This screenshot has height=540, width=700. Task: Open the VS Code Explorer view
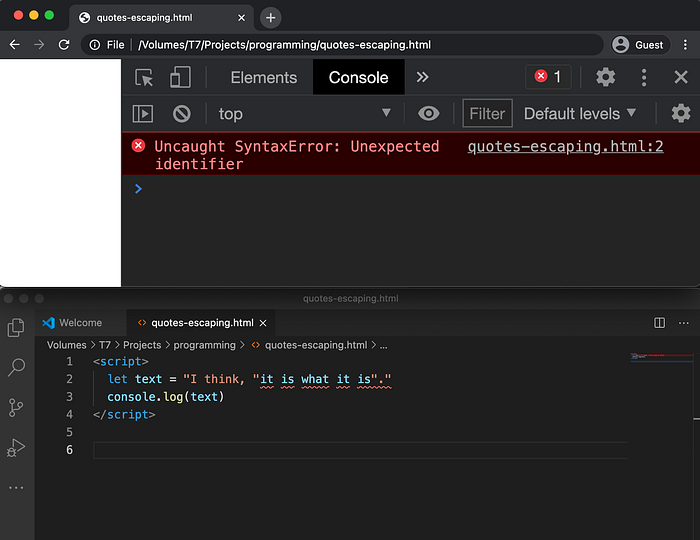[17, 328]
